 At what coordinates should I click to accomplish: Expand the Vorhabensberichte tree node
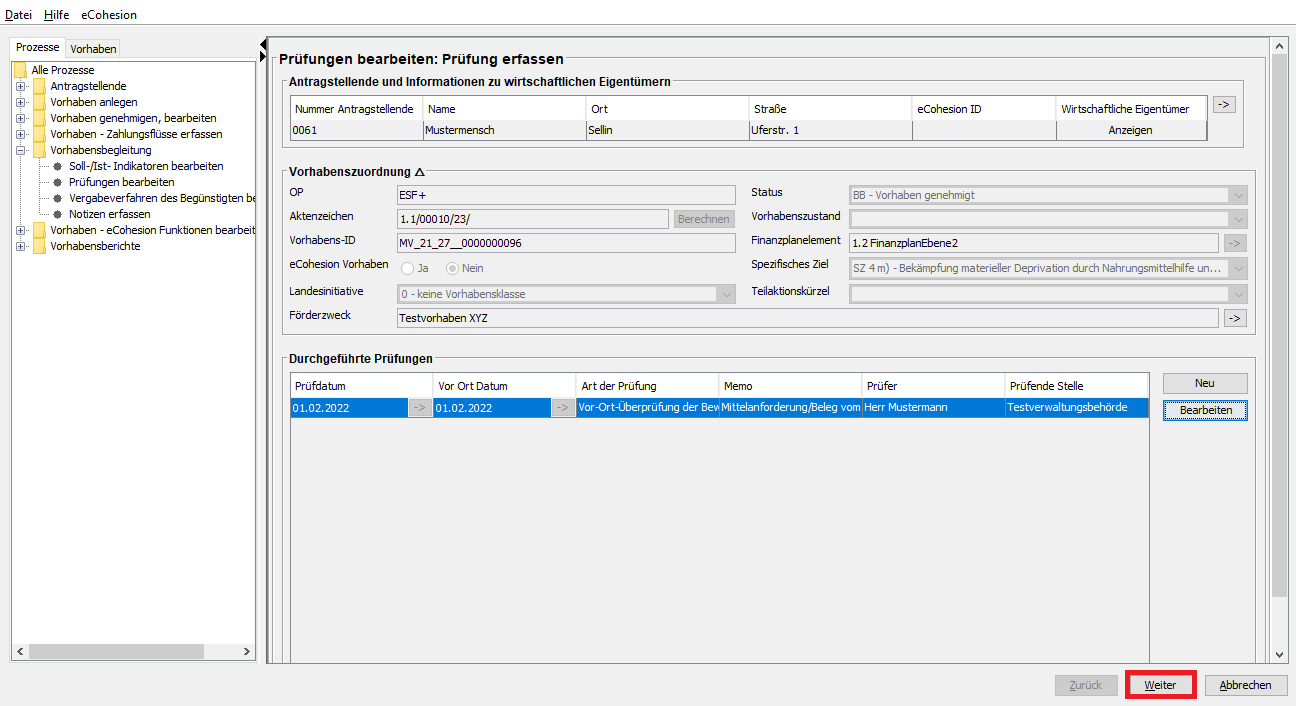pyautogui.click(x=20, y=246)
